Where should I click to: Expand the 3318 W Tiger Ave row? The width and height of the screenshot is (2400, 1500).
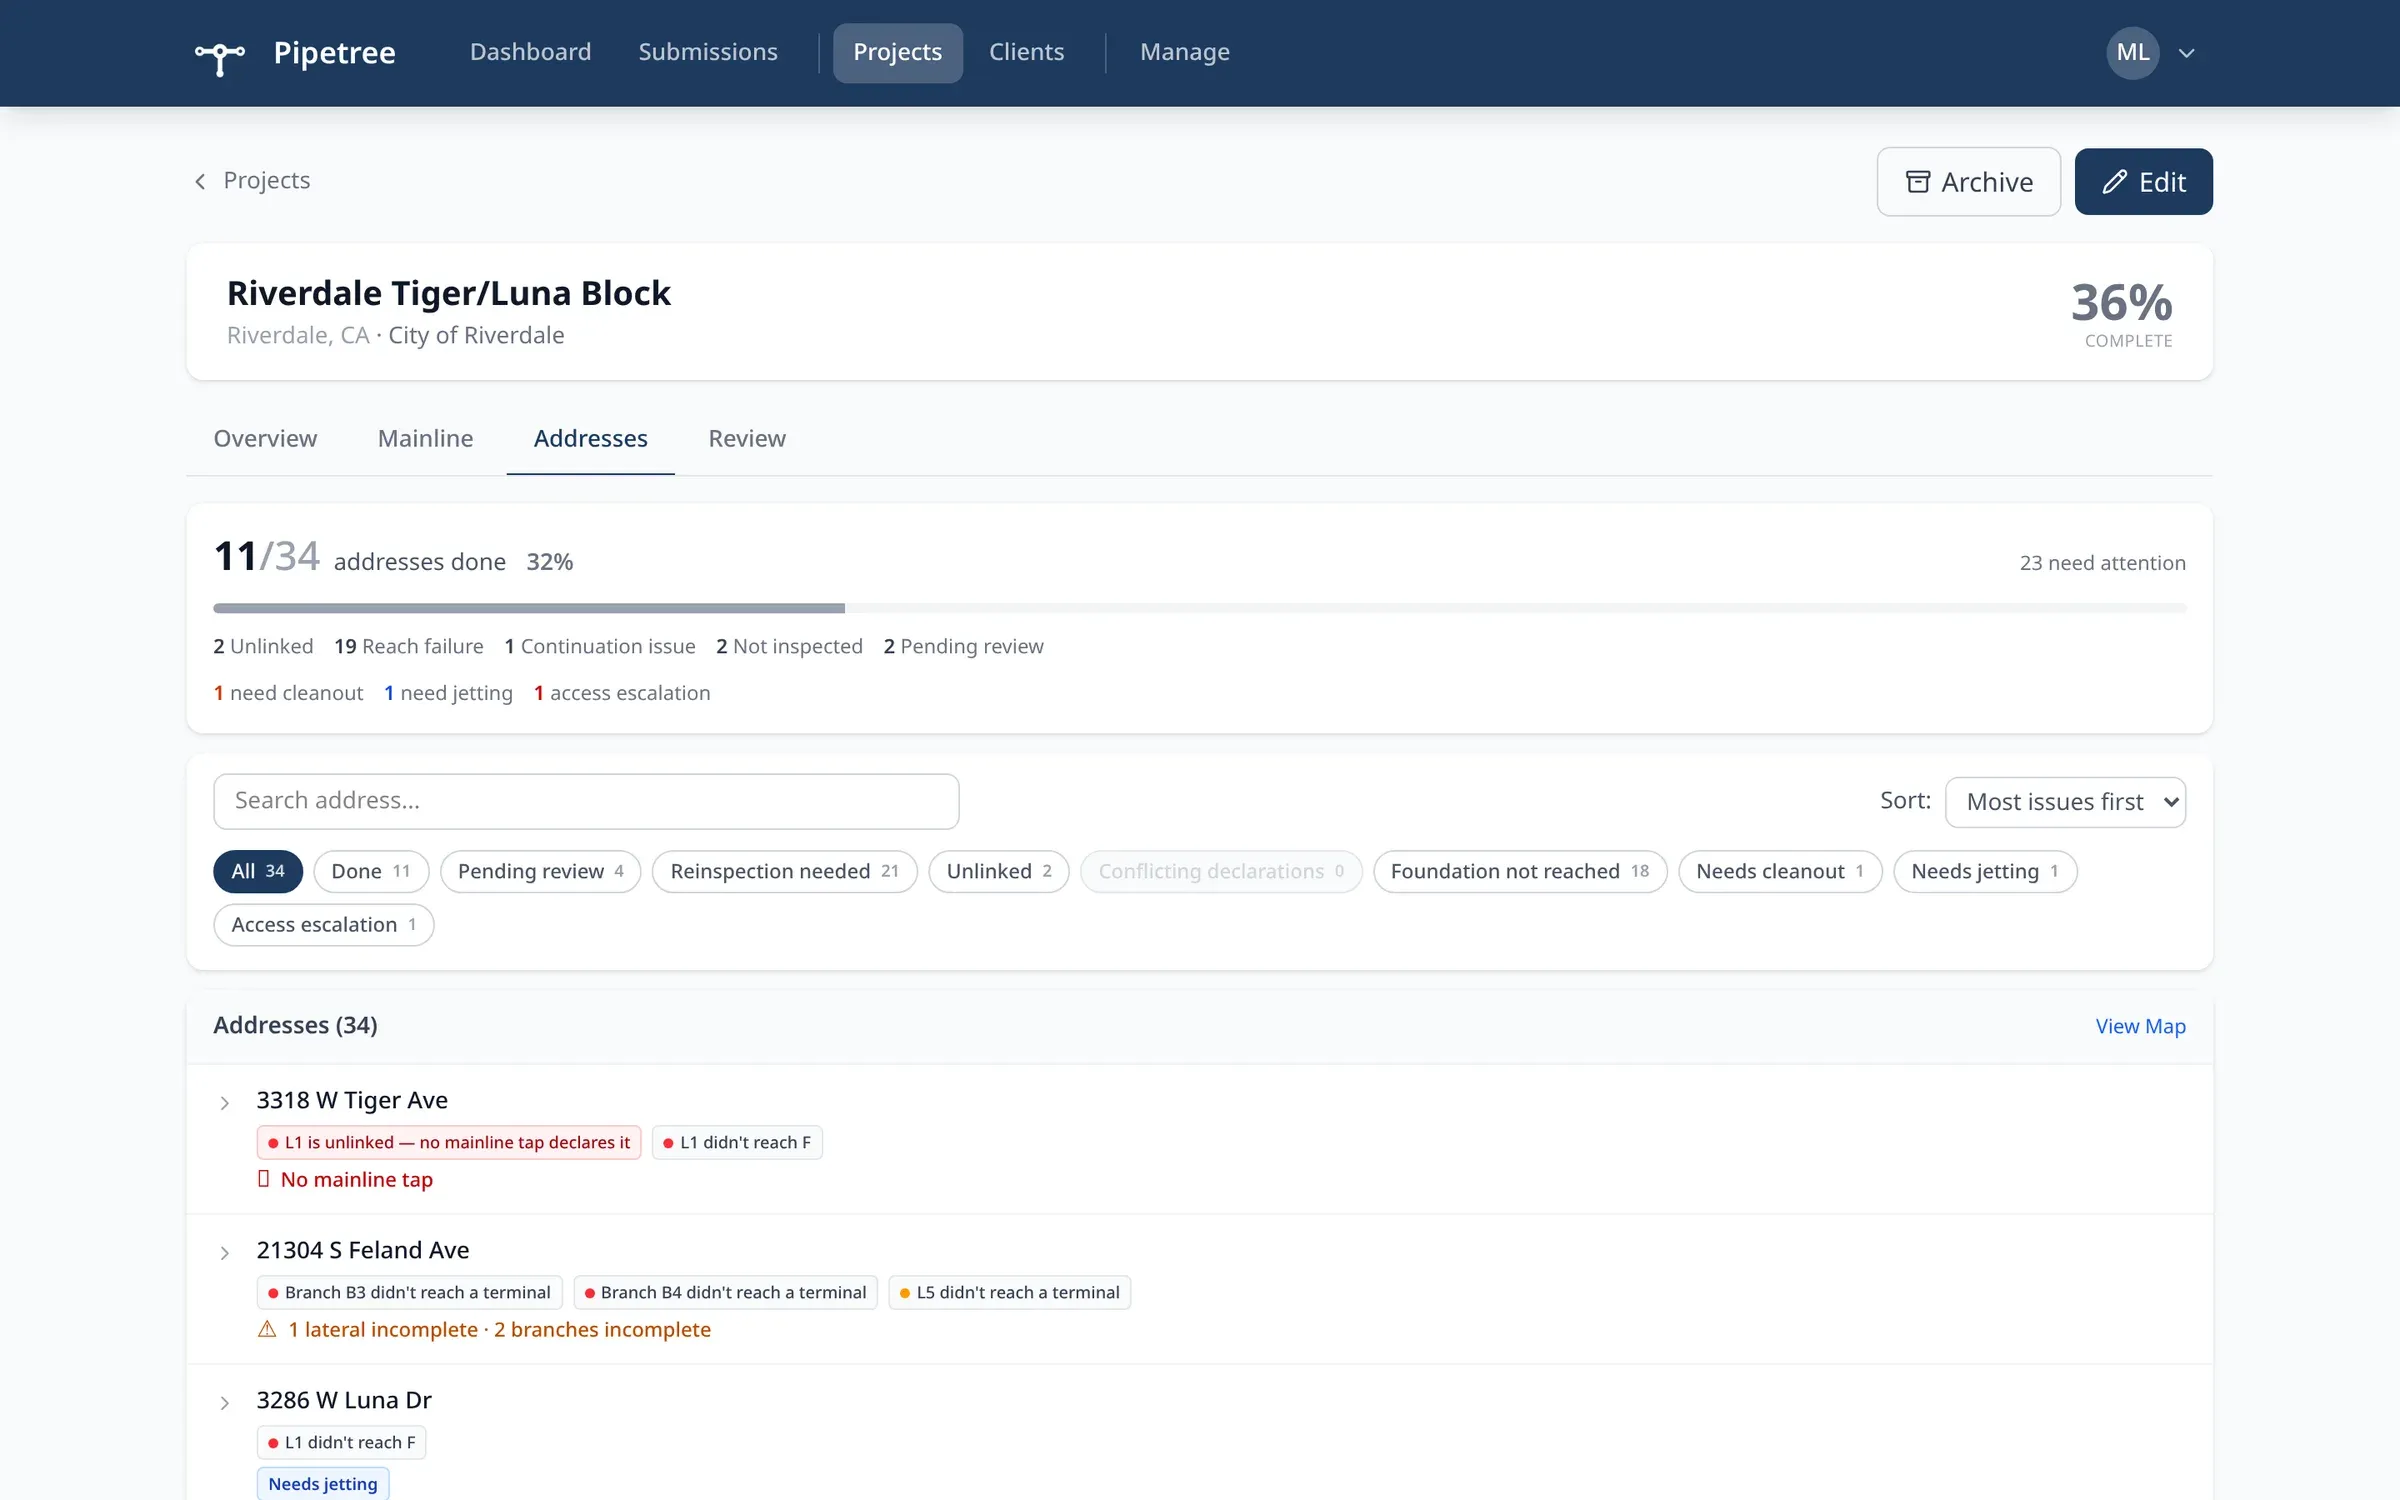[x=225, y=1103]
